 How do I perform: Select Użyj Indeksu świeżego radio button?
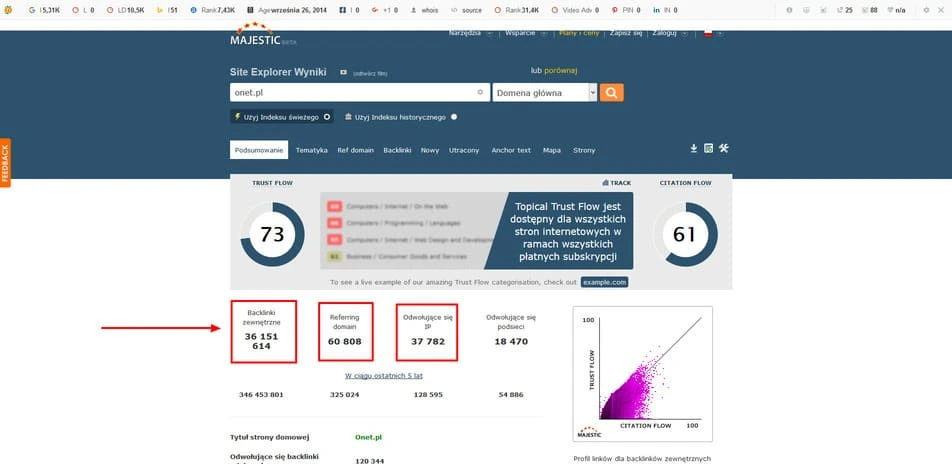327,117
